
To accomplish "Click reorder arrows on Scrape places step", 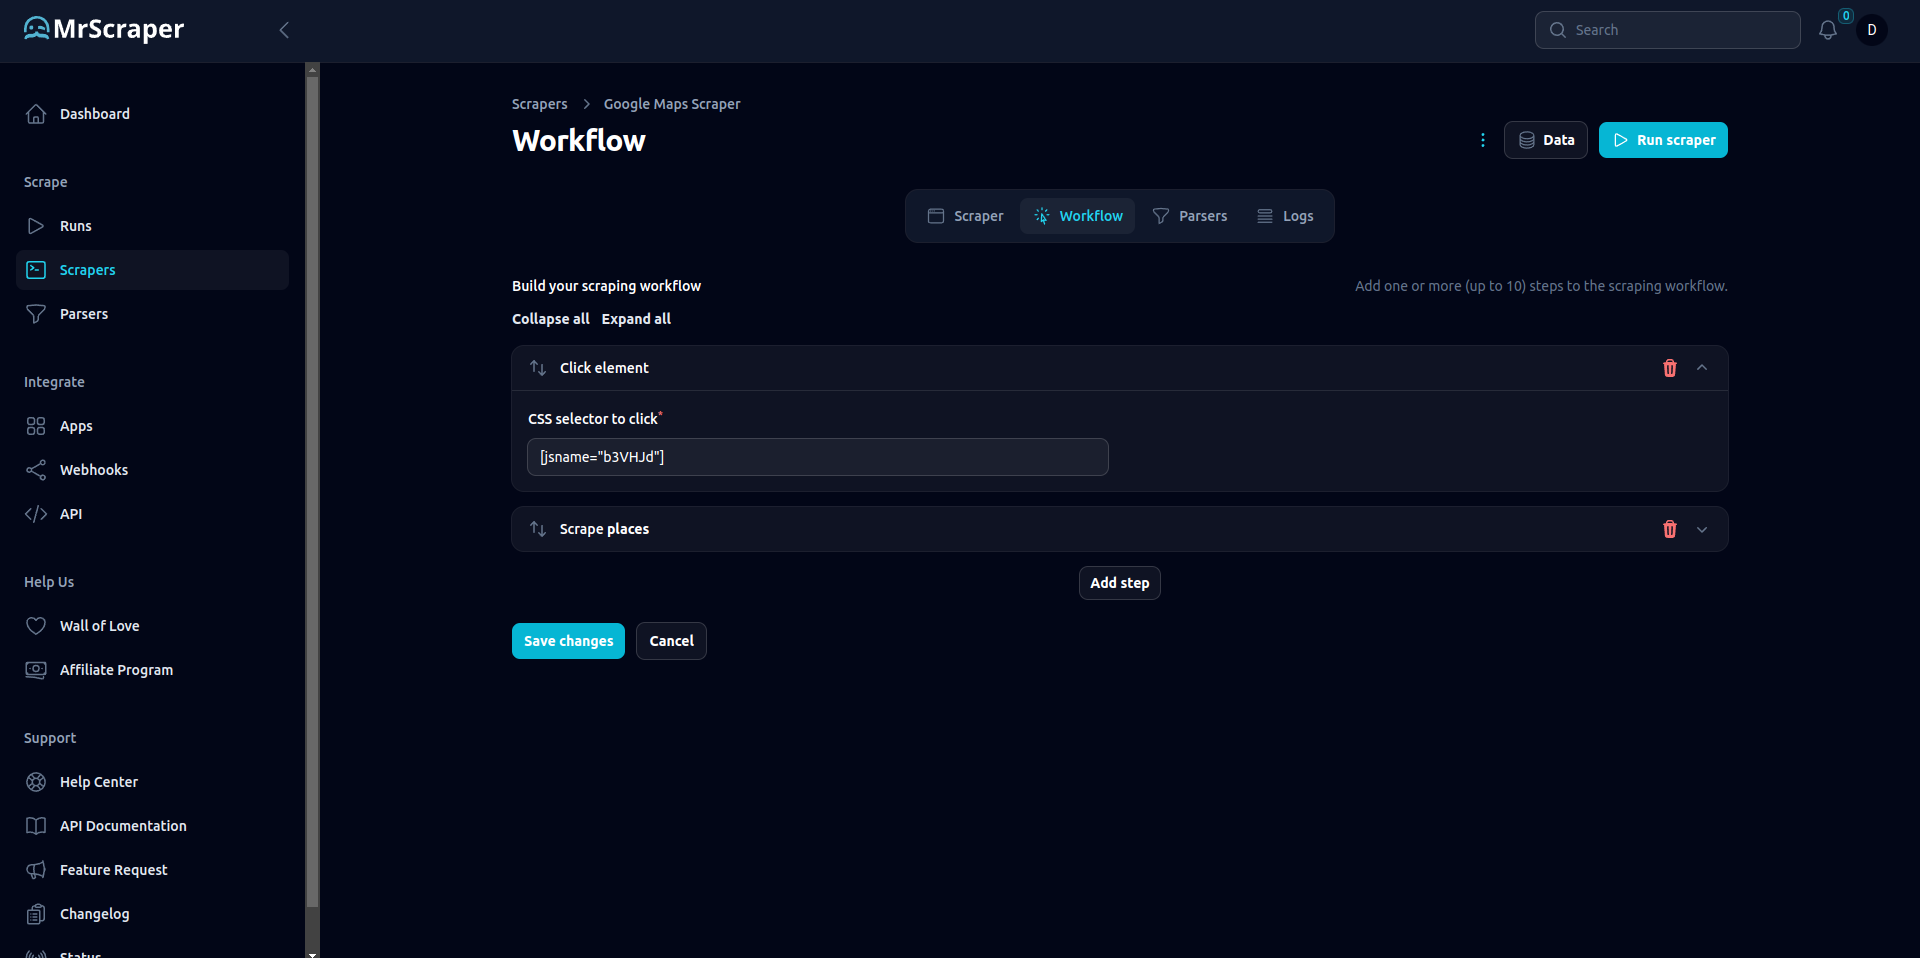I will (538, 529).
